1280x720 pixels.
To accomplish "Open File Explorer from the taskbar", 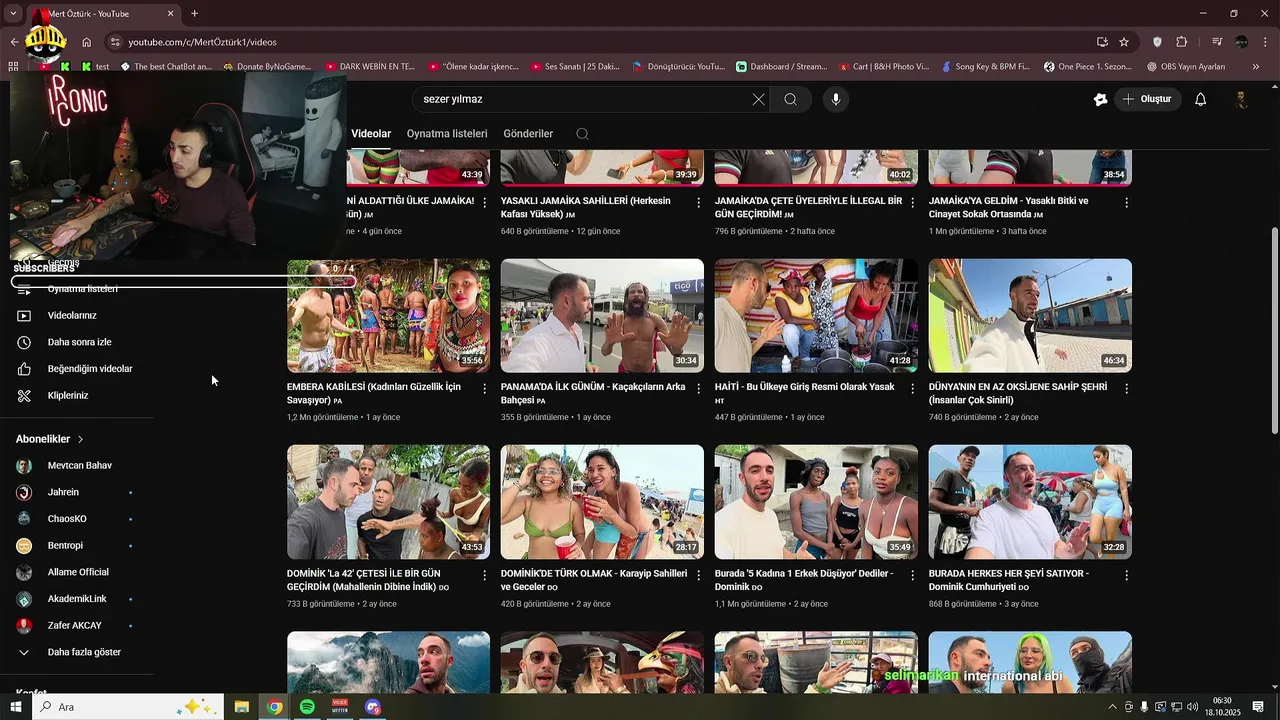I will pyautogui.click(x=242, y=707).
